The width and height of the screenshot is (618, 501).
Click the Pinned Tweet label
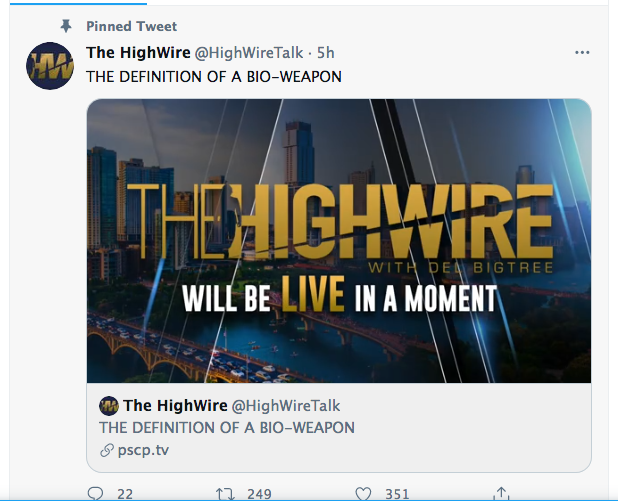(132, 26)
